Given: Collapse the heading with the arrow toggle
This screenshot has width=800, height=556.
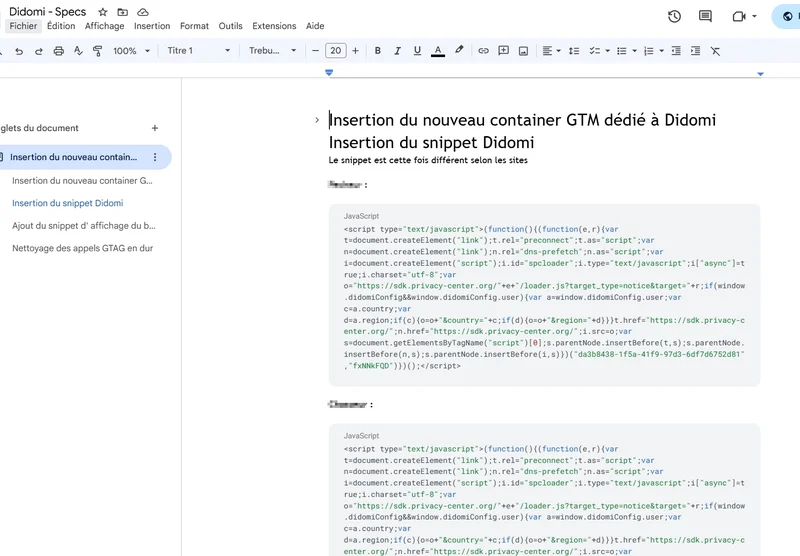Looking at the screenshot, I should click(x=317, y=120).
